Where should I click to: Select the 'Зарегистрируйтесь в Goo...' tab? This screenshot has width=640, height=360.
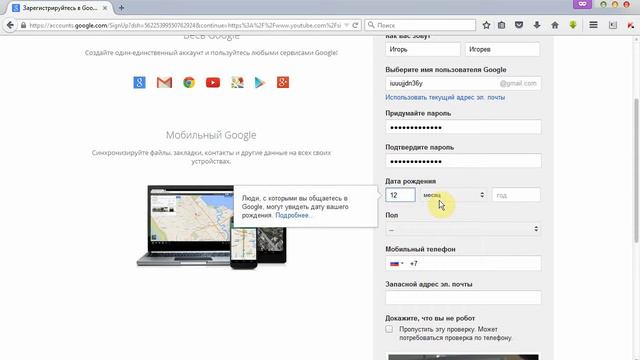(60, 8)
